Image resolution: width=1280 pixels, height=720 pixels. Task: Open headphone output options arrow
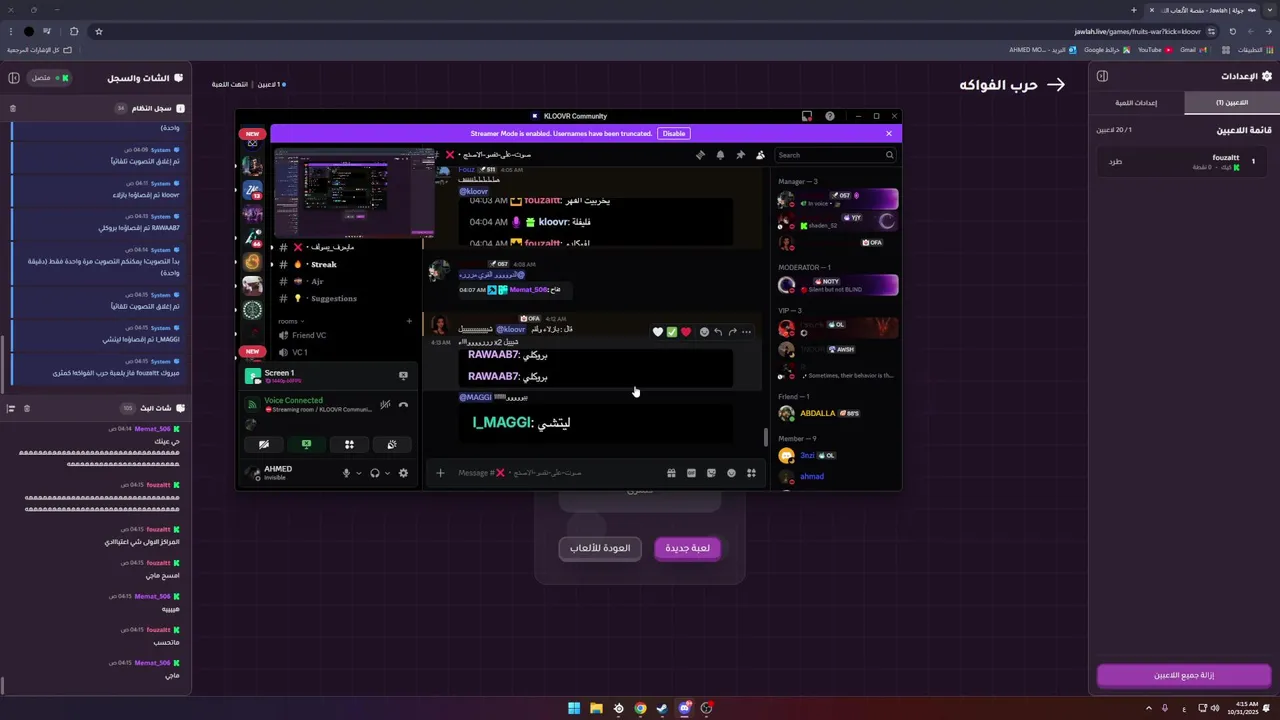click(x=386, y=473)
